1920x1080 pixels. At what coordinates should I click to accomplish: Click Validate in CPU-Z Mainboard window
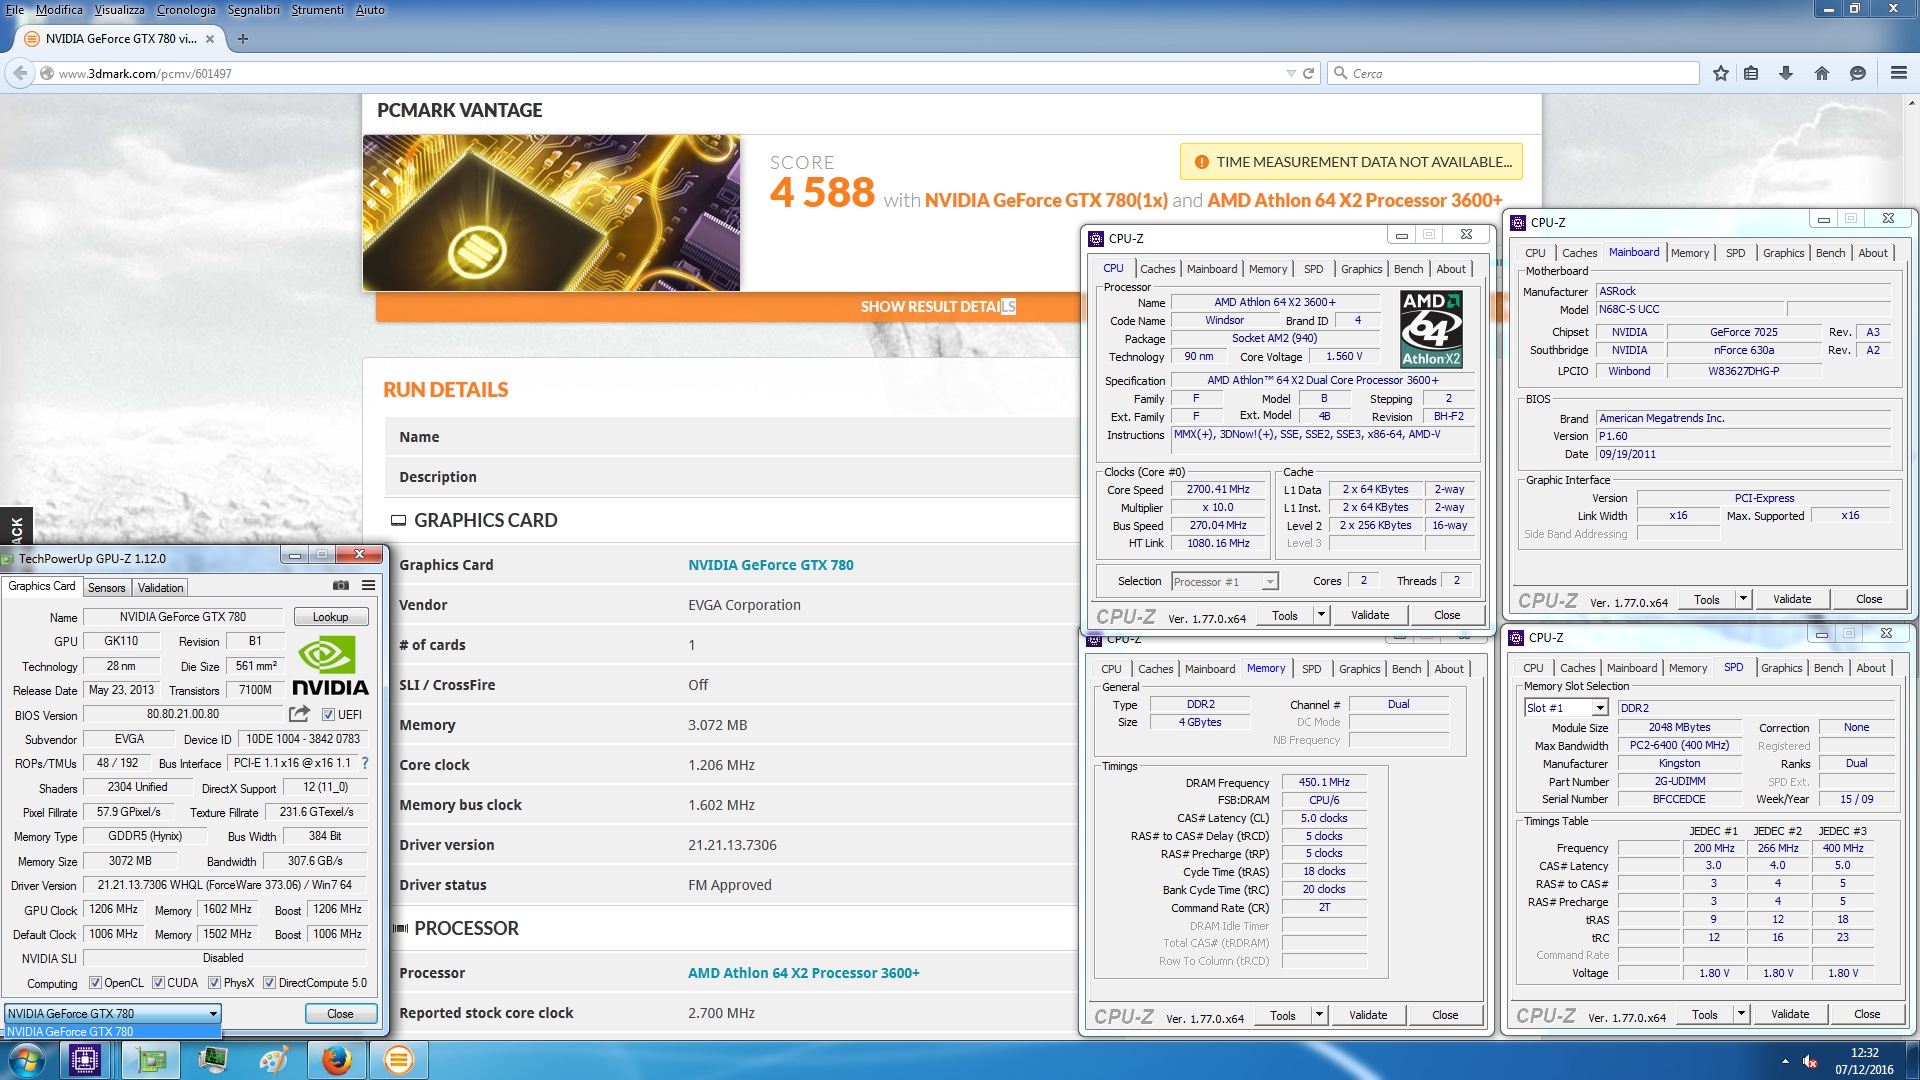click(x=1792, y=599)
